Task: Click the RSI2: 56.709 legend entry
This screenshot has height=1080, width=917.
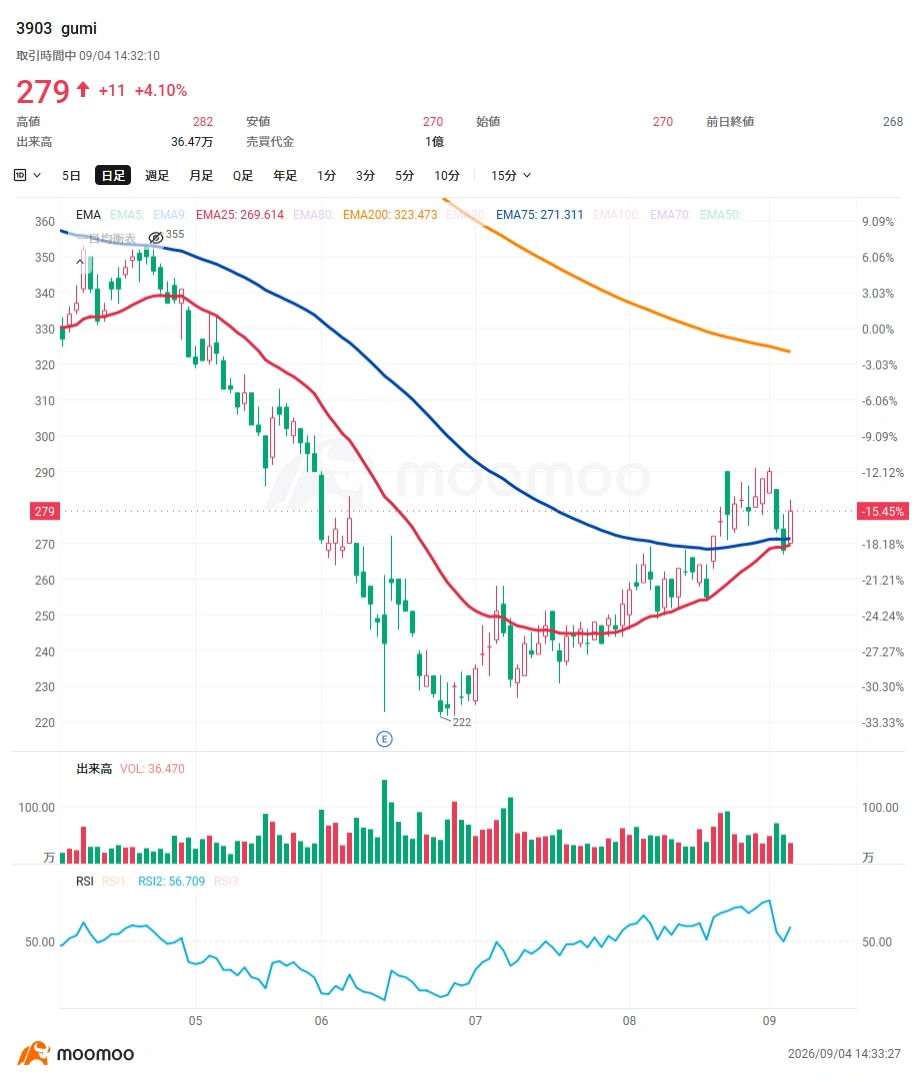Action: [172, 881]
